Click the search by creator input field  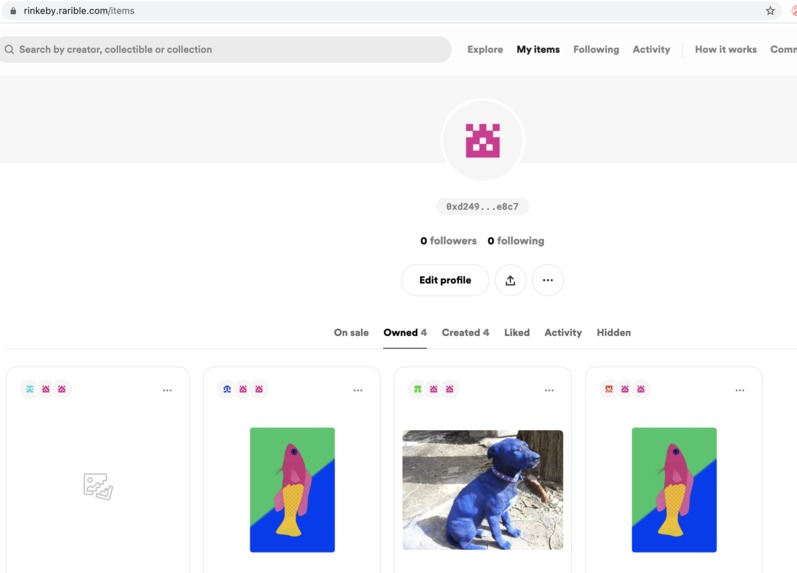pyautogui.click(x=224, y=49)
